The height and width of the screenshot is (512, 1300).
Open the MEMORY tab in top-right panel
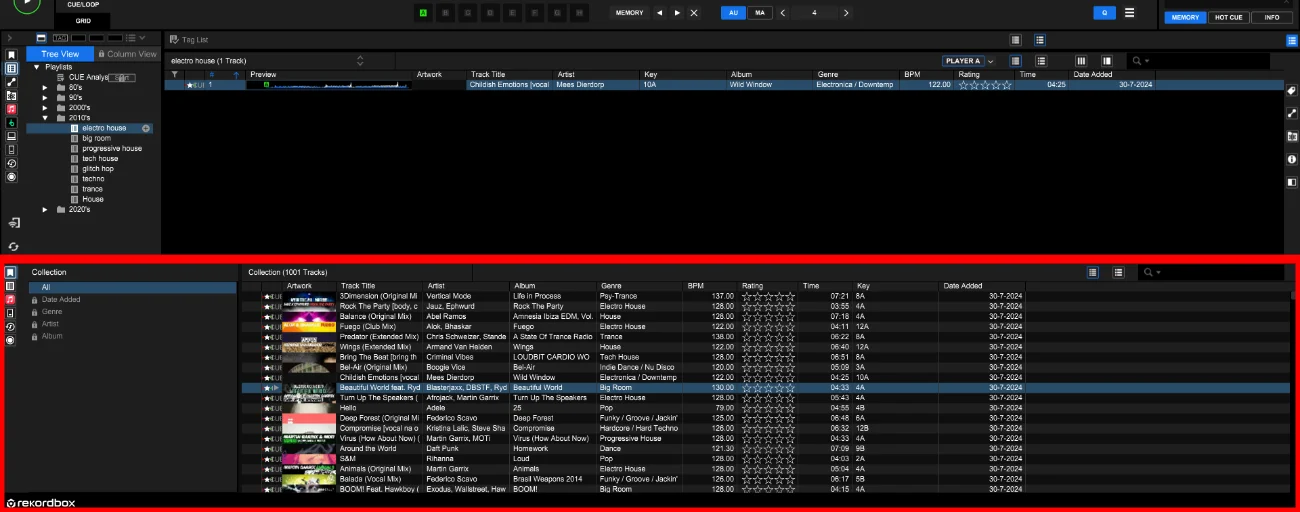pos(1185,17)
